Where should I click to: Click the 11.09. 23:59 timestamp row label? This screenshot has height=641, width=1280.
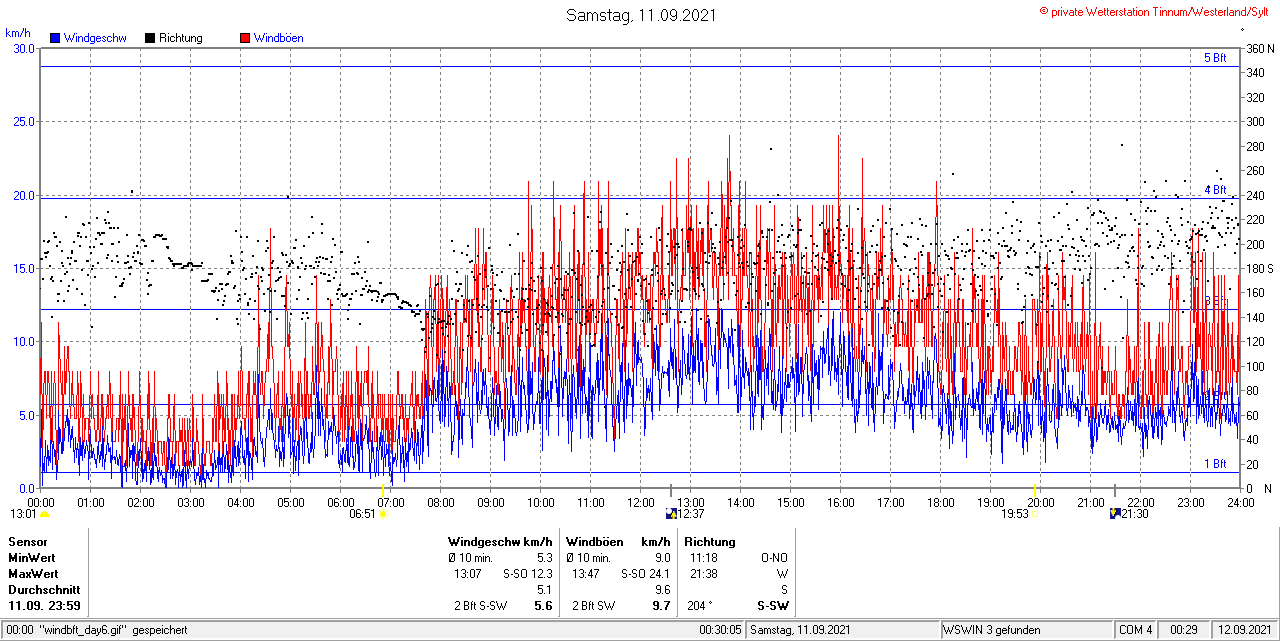pos(44,606)
